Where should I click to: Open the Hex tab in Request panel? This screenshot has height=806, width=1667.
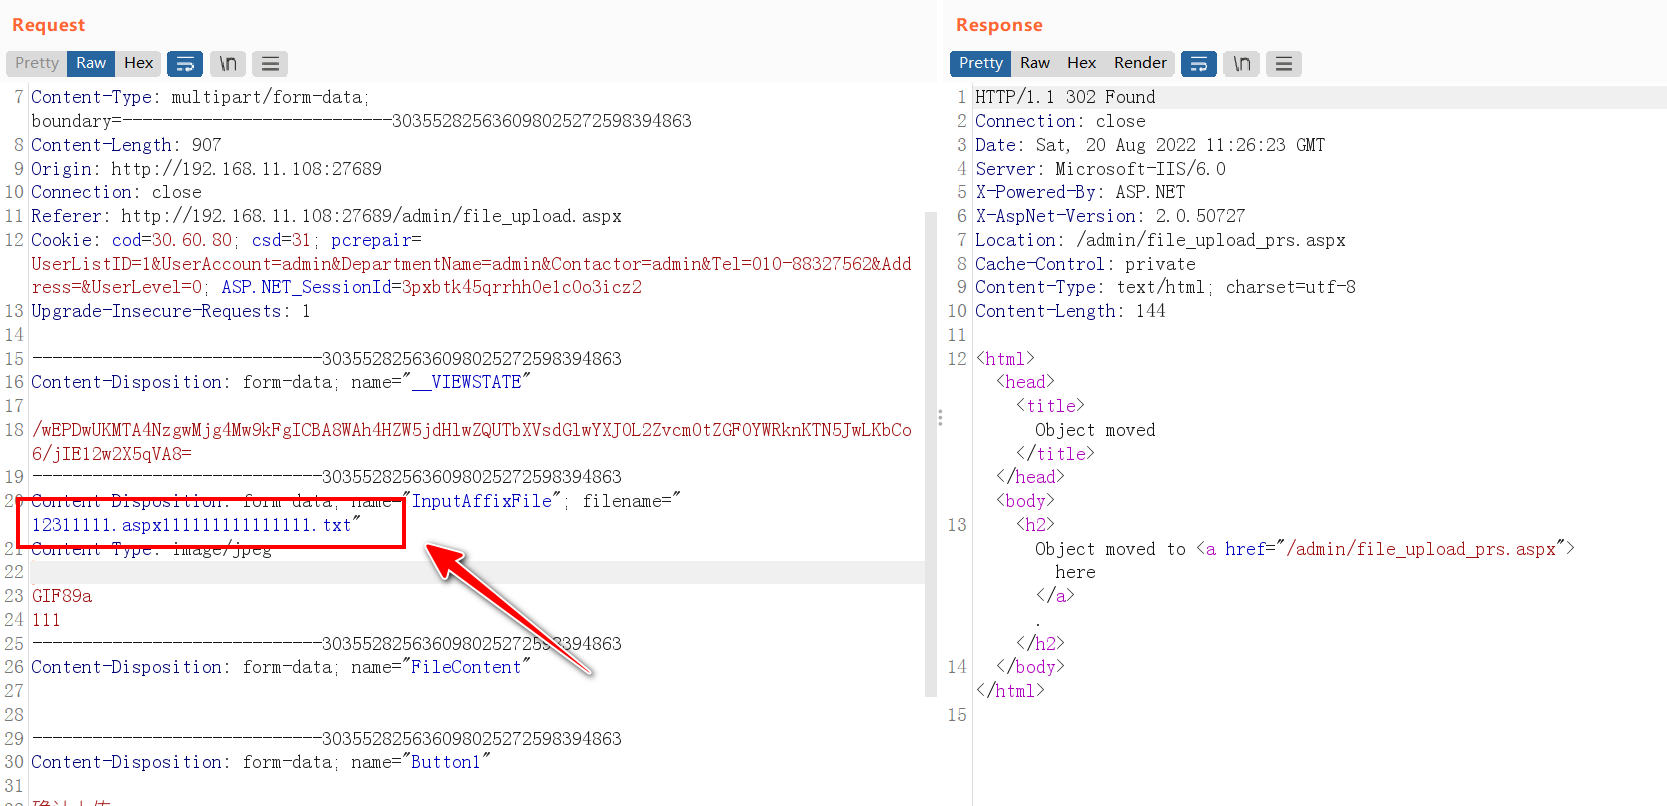click(138, 63)
